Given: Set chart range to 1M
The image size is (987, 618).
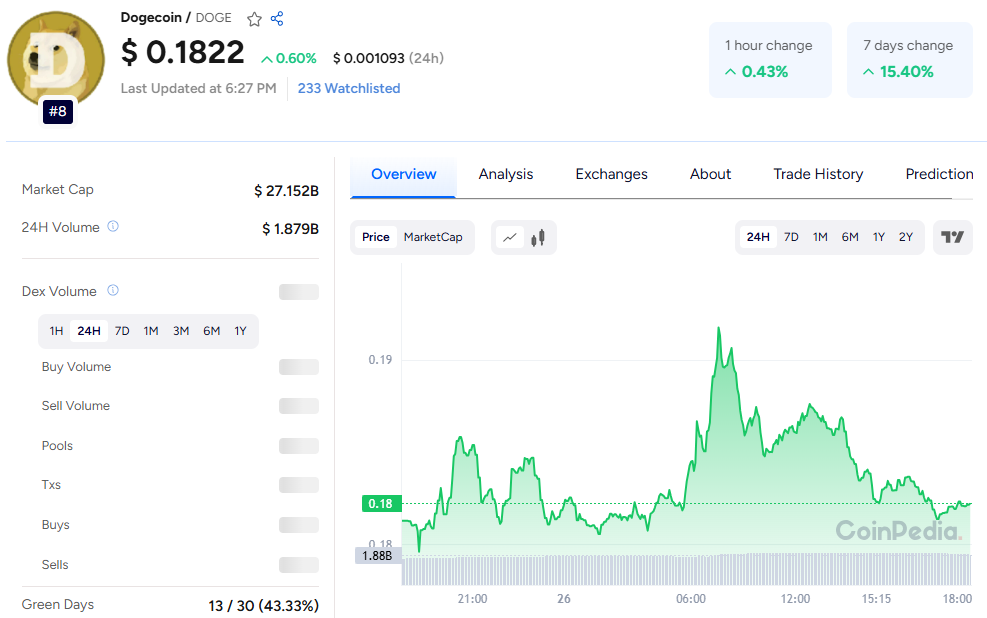Looking at the screenshot, I should pyautogui.click(x=820, y=237).
